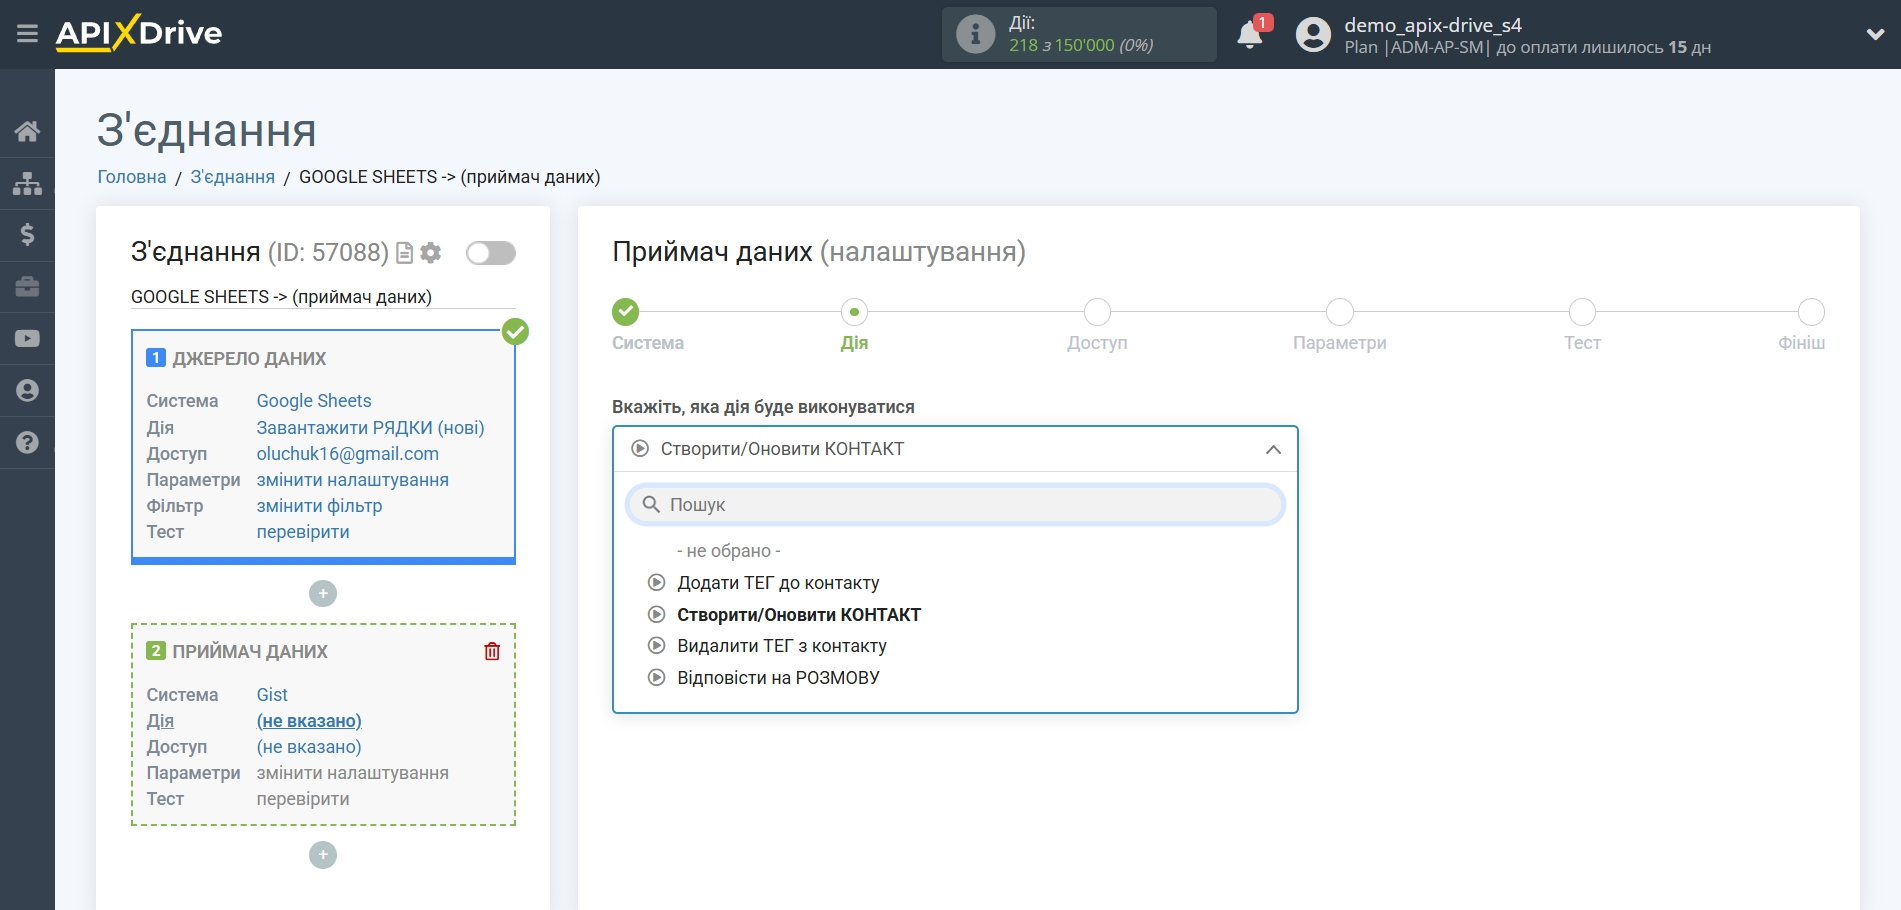Open the home icon in the sidebar
The height and width of the screenshot is (910, 1901).
27,131
